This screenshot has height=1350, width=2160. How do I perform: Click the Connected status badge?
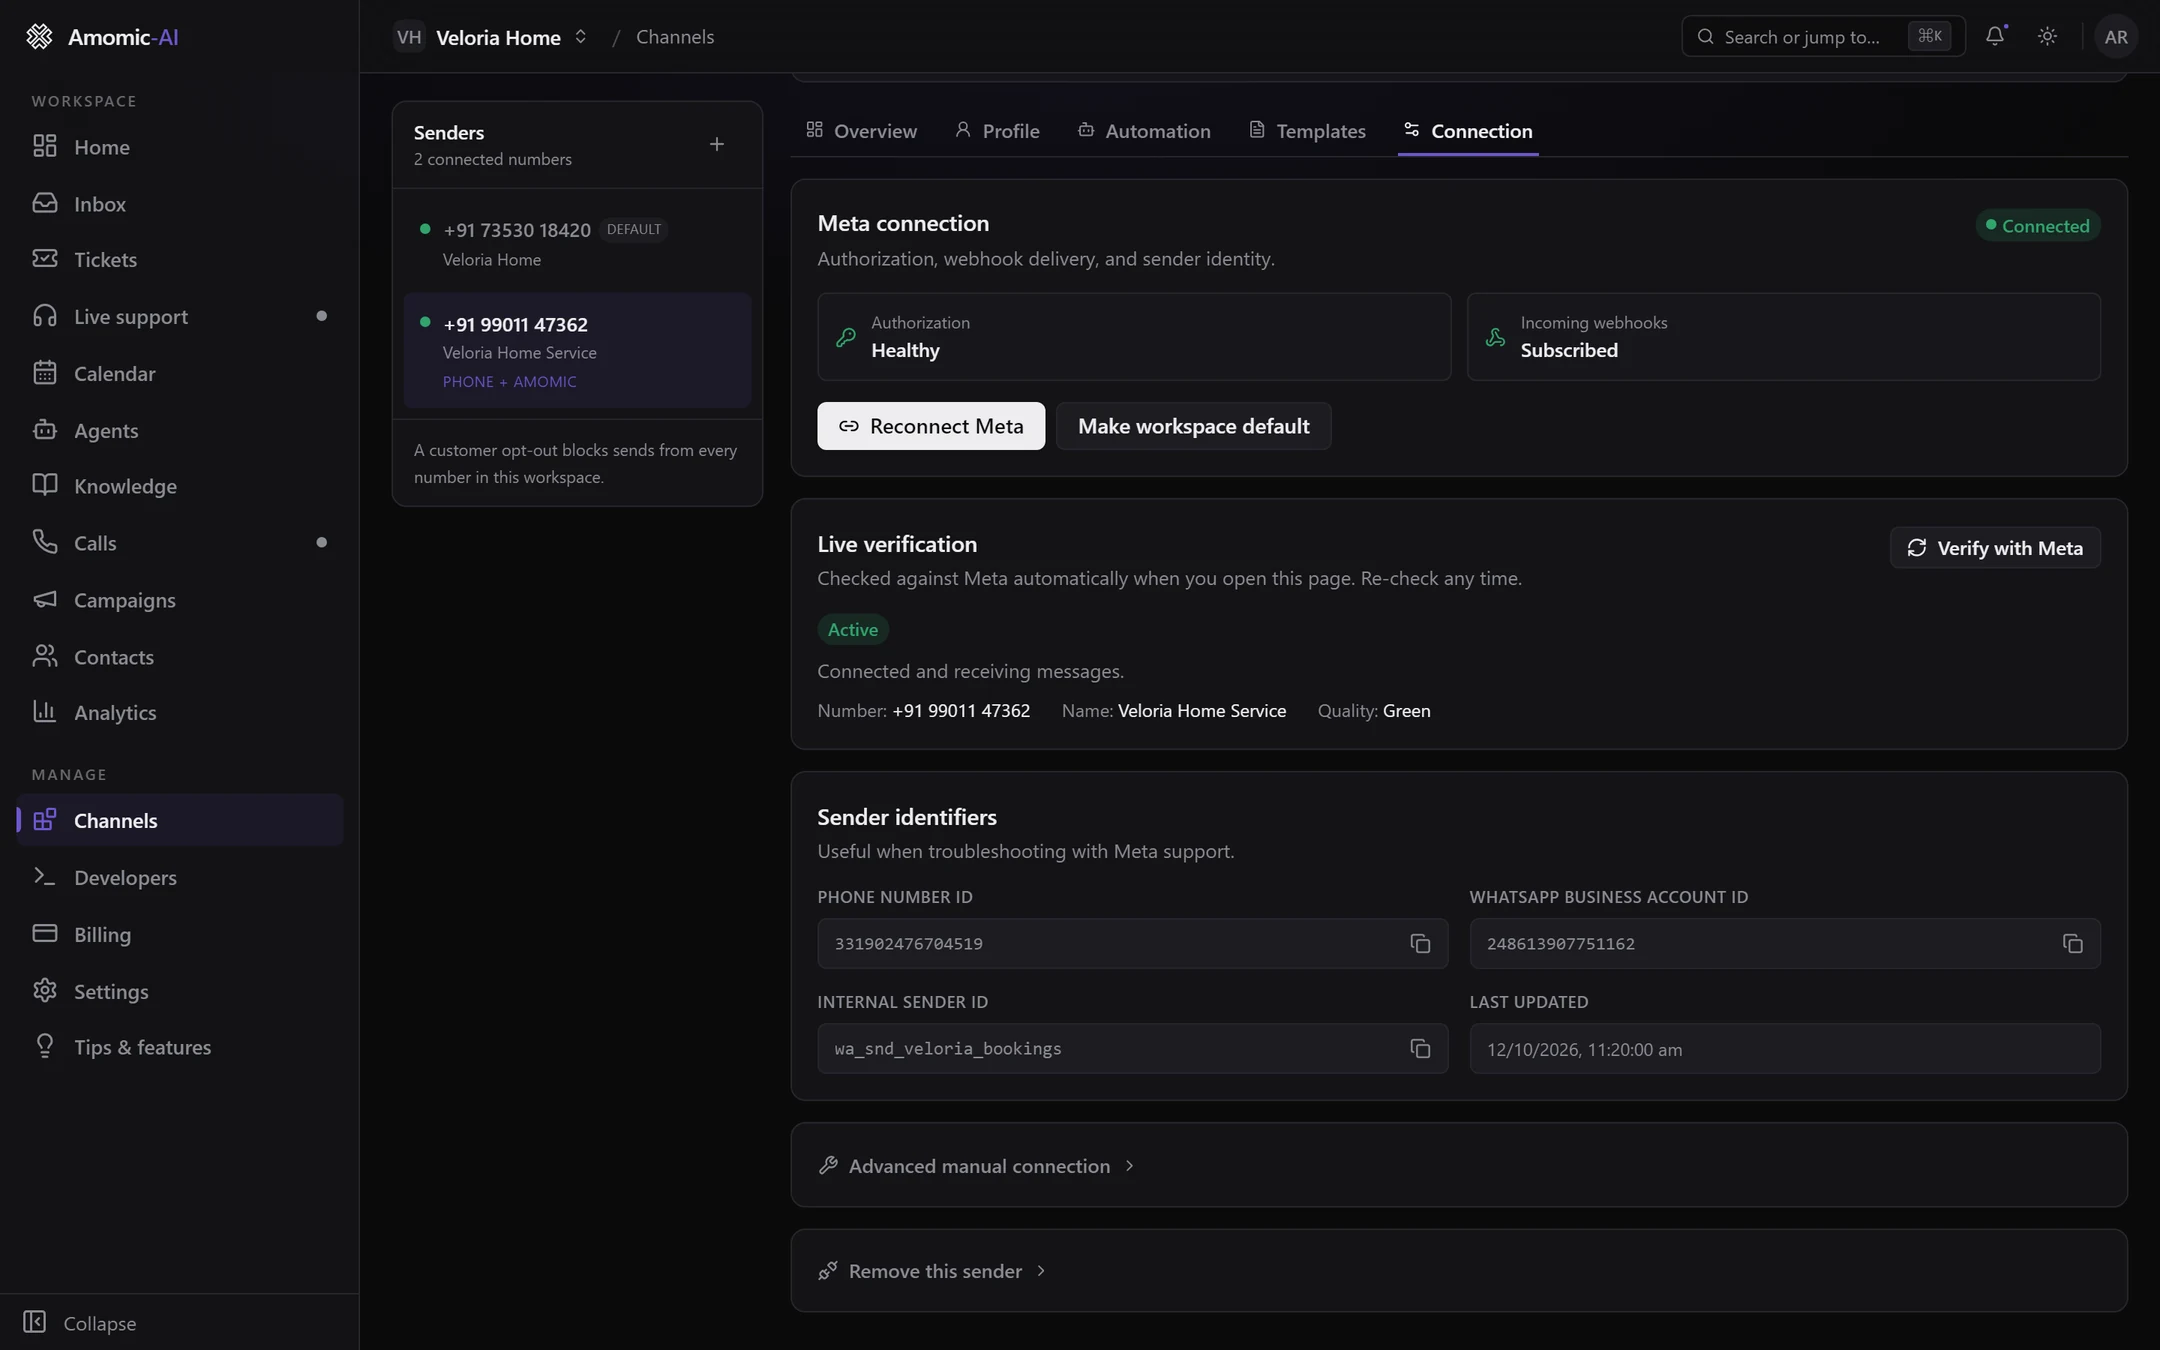tap(2038, 226)
